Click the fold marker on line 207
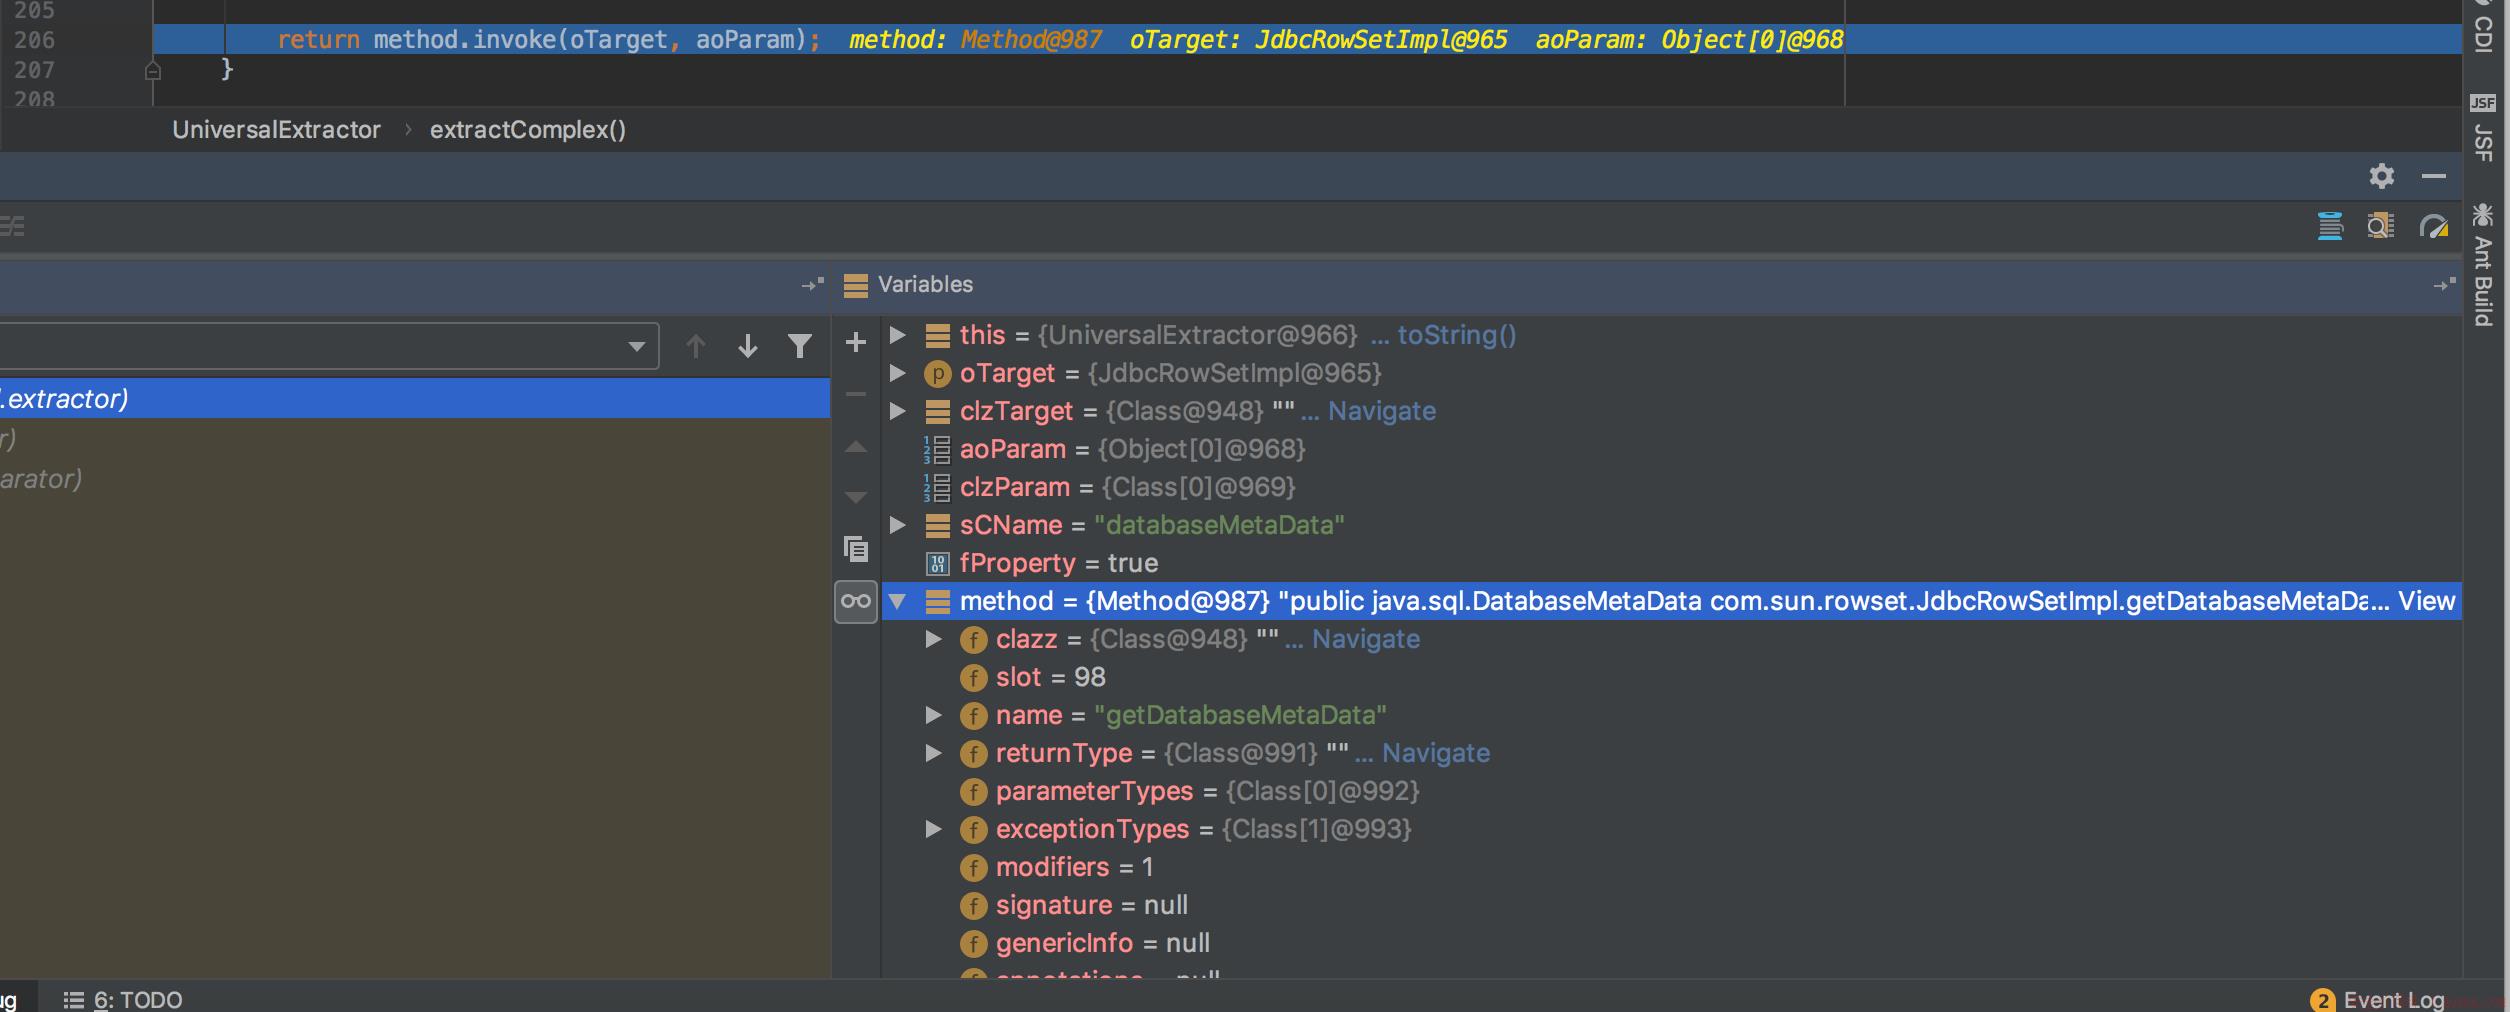Screen dimensions: 2510x1012 [153, 70]
